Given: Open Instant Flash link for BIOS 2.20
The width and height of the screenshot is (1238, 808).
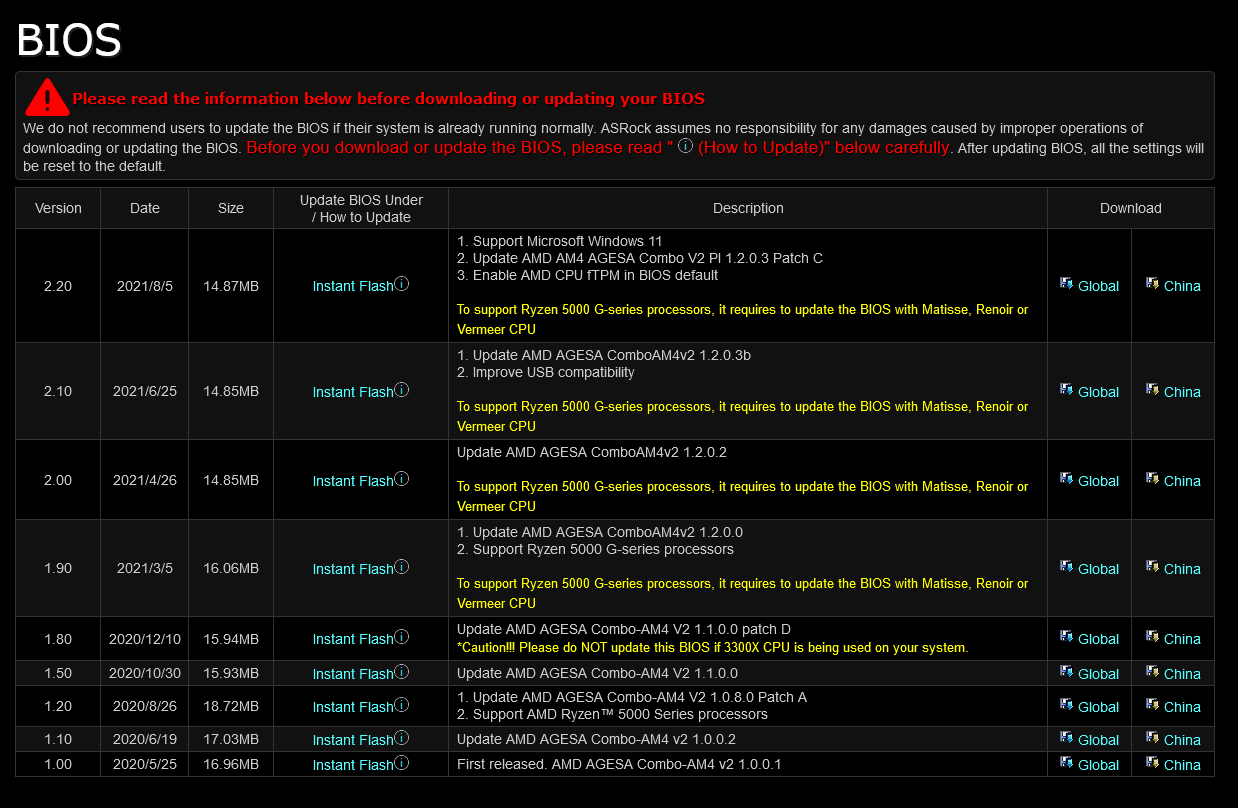Looking at the screenshot, I should [353, 286].
